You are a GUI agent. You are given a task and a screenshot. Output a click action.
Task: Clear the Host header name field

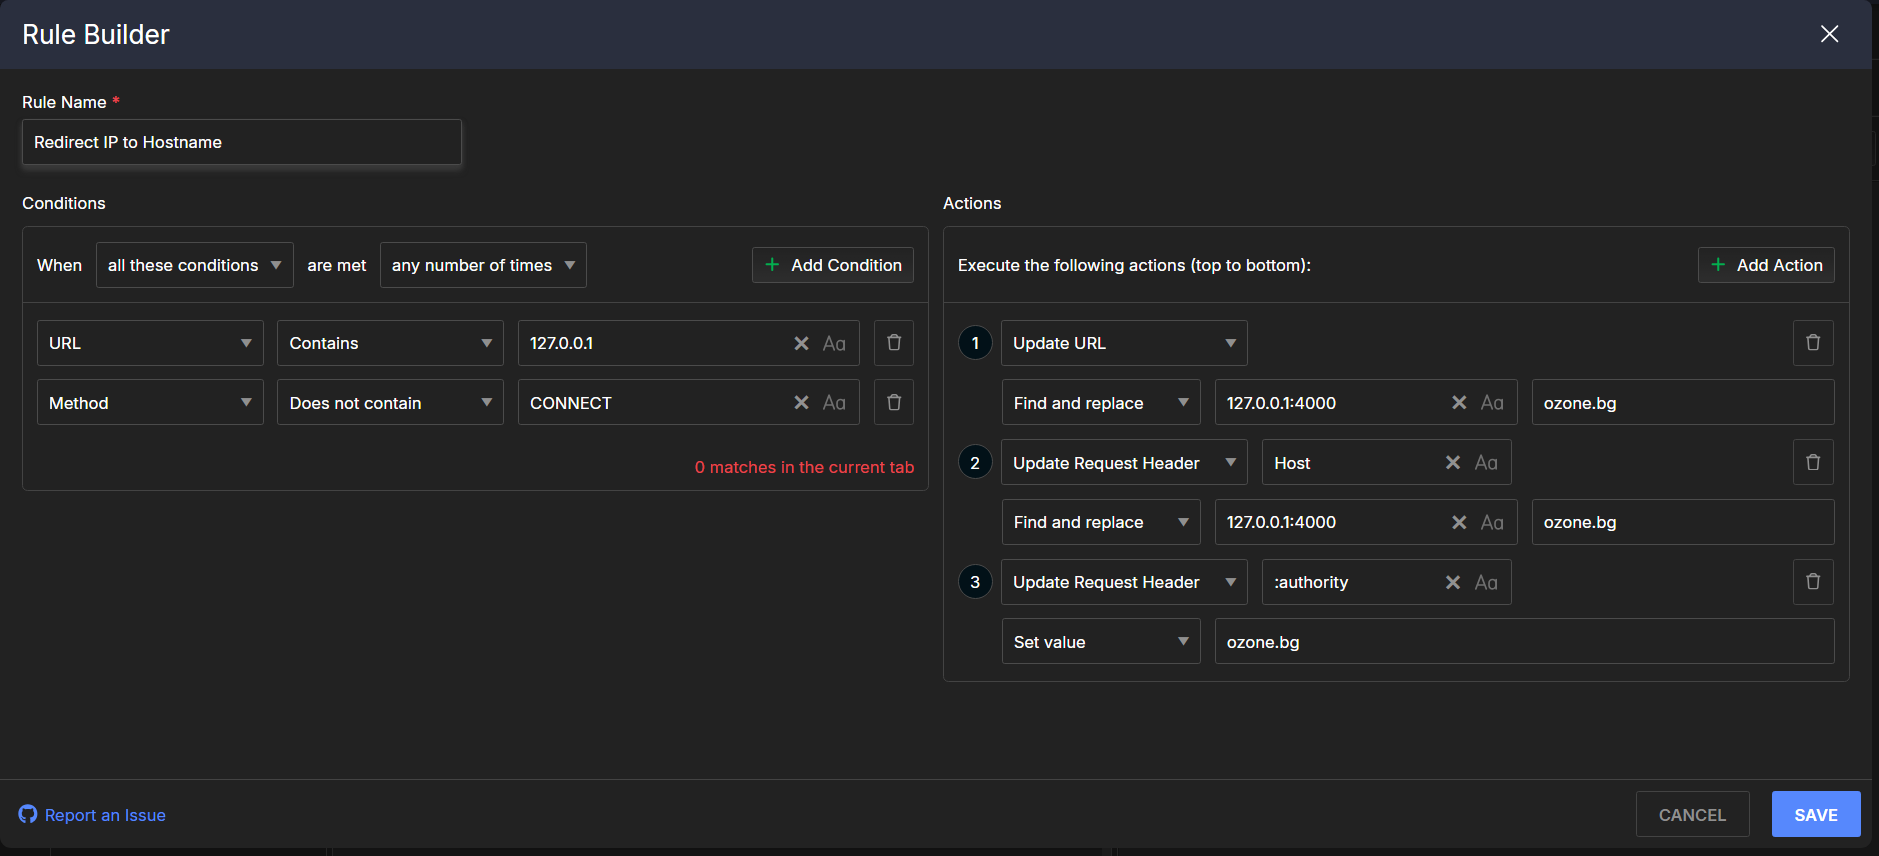(1453, 463)
